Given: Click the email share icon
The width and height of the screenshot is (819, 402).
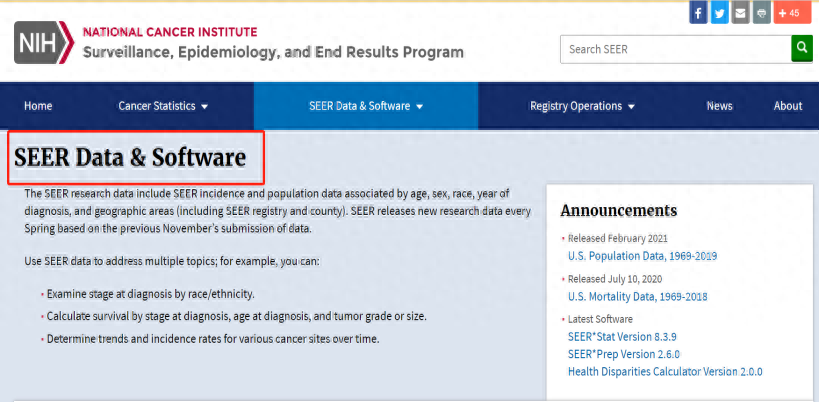Looking at the screenshot, I should point(740,13).
